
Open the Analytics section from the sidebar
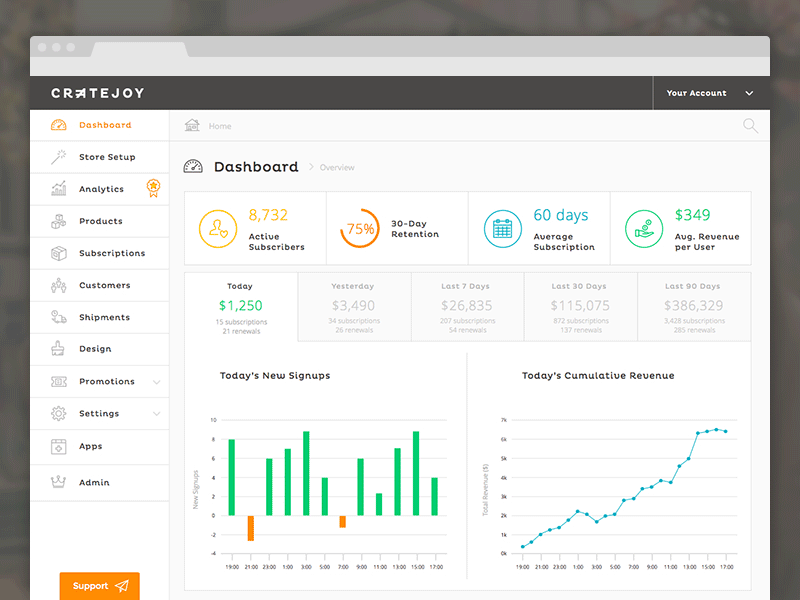(x=60, y=189)
